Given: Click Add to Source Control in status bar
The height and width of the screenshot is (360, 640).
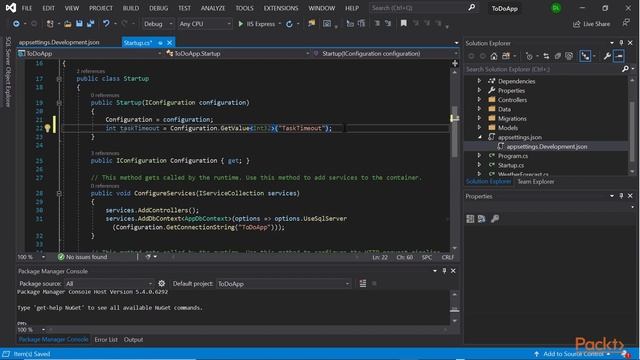Looking at the screenshot, I should point(573,354).
